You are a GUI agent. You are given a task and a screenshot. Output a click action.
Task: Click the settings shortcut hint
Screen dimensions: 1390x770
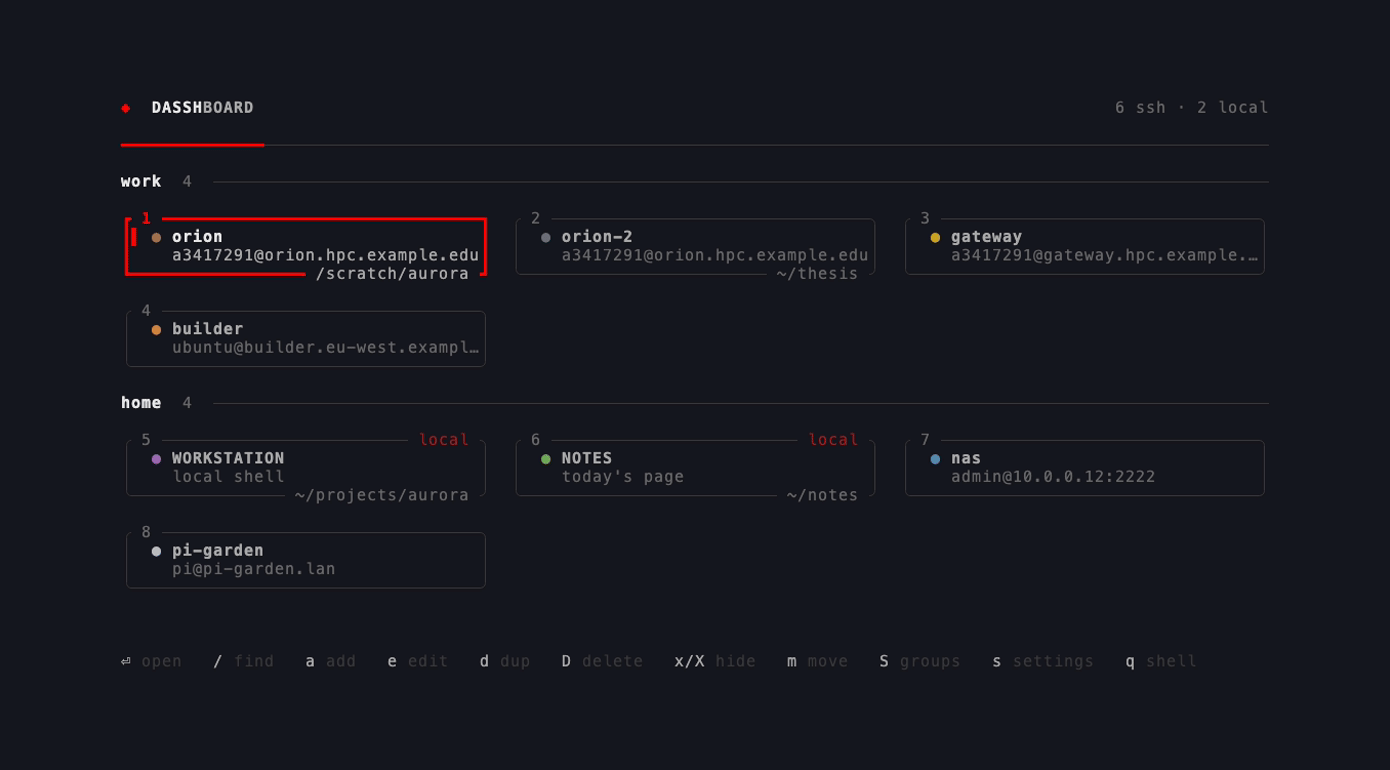point(1043,661)
